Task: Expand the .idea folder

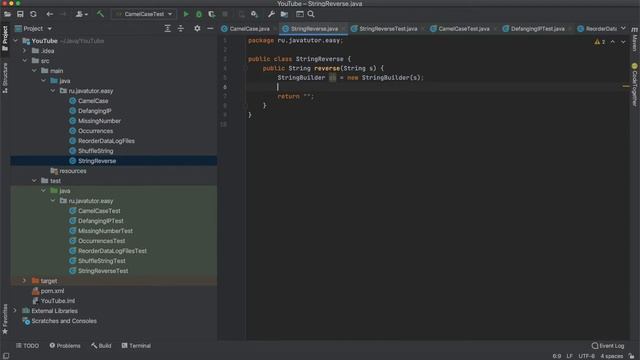Action: coord(24,51)
